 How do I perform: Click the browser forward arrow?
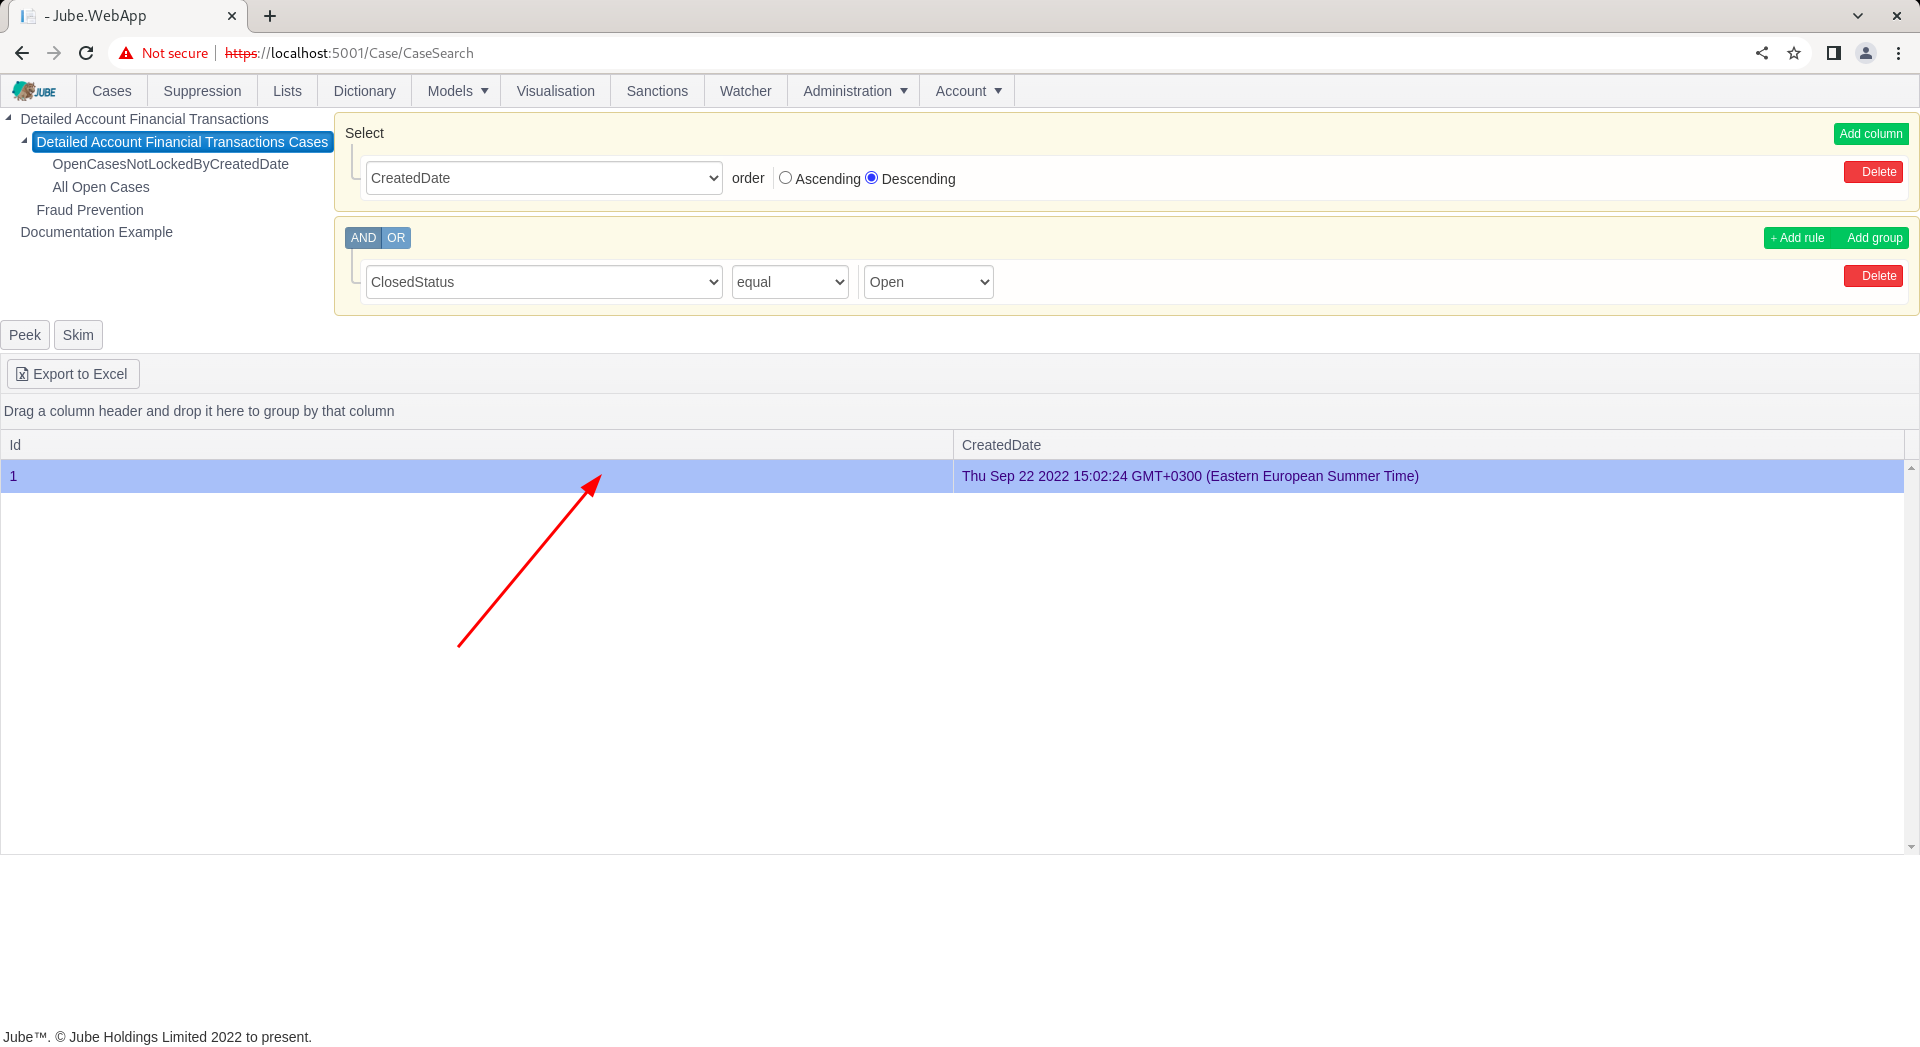[54, 53]
